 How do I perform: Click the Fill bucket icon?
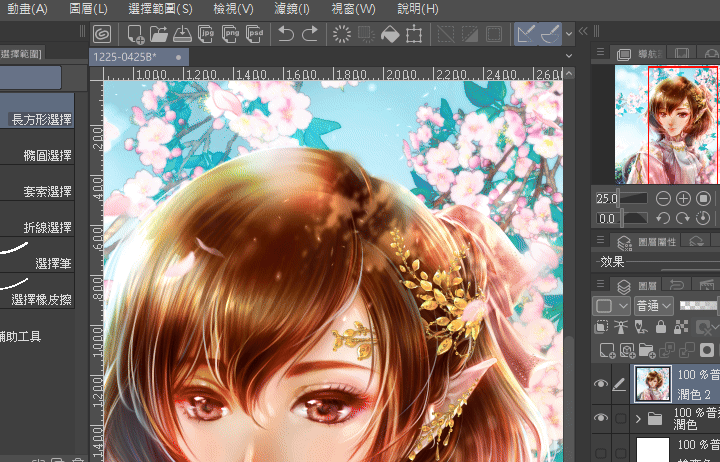(390, 34)
